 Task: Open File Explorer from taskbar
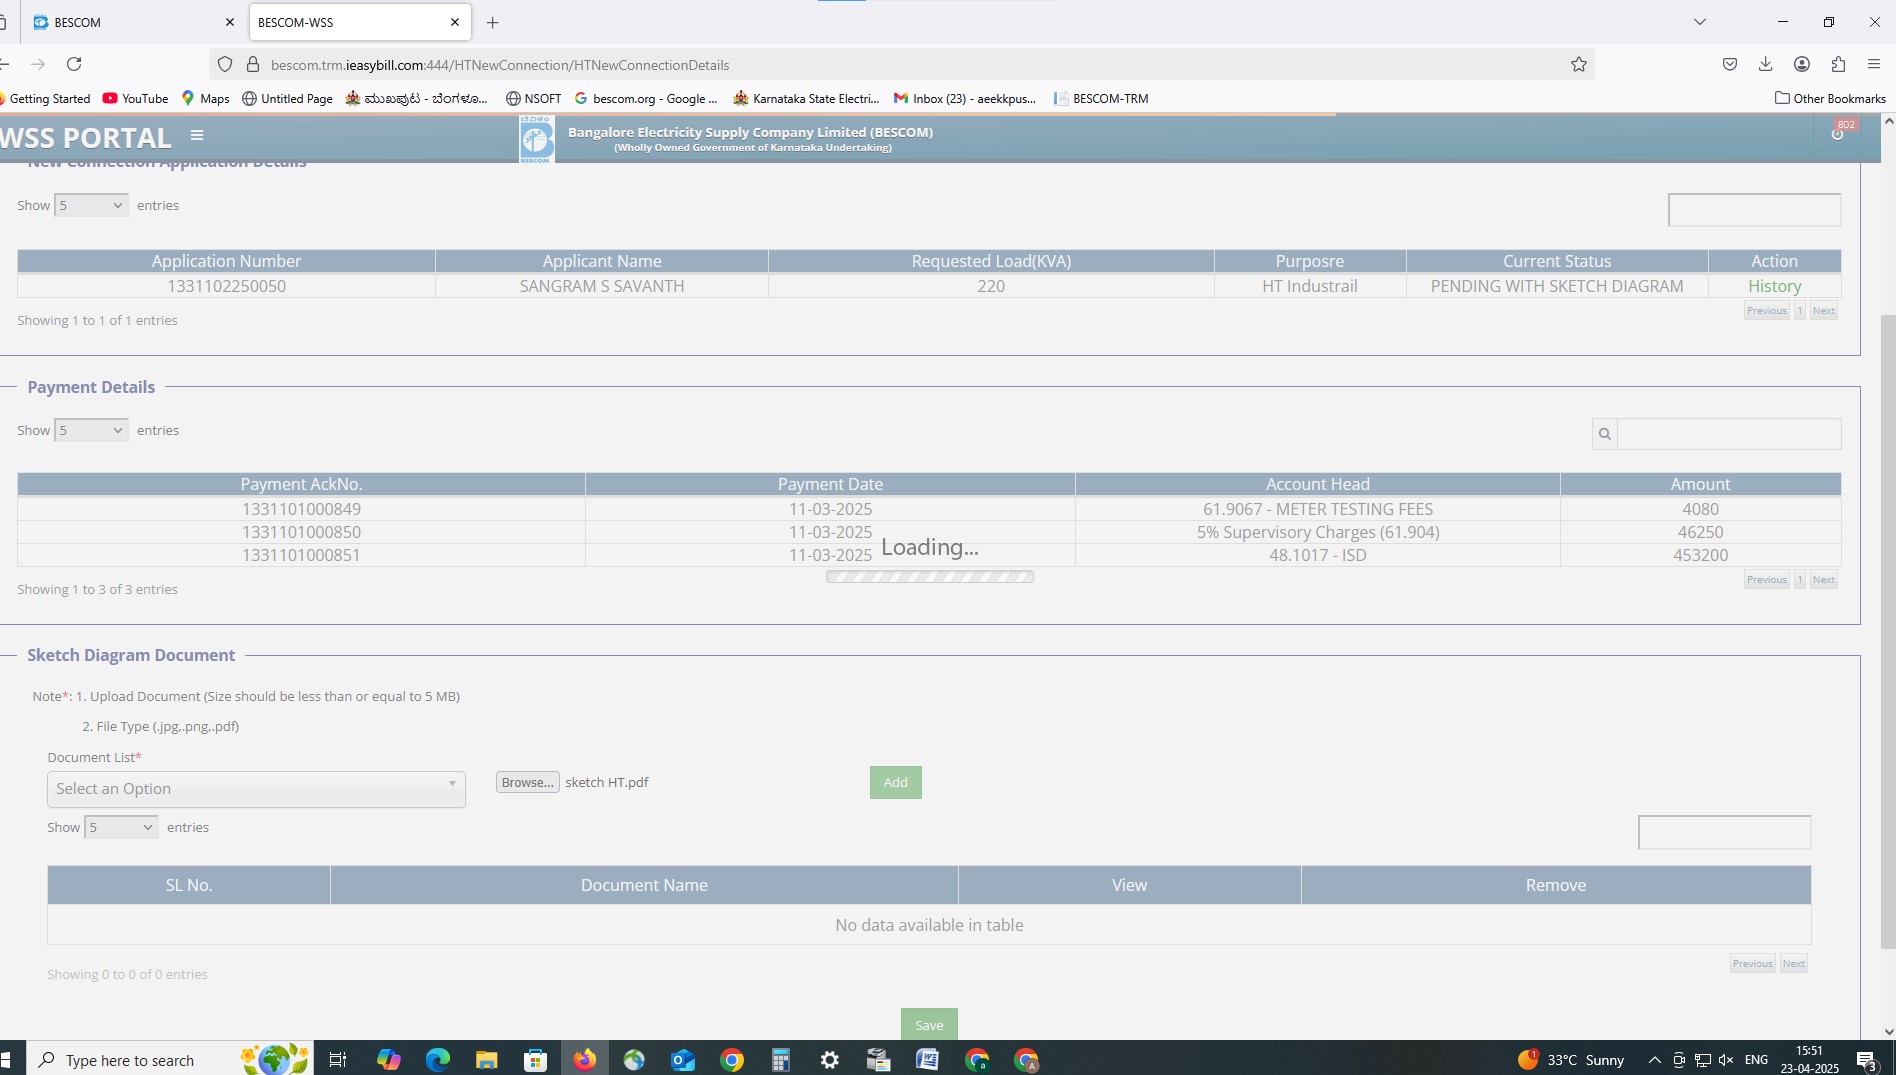486,1059
